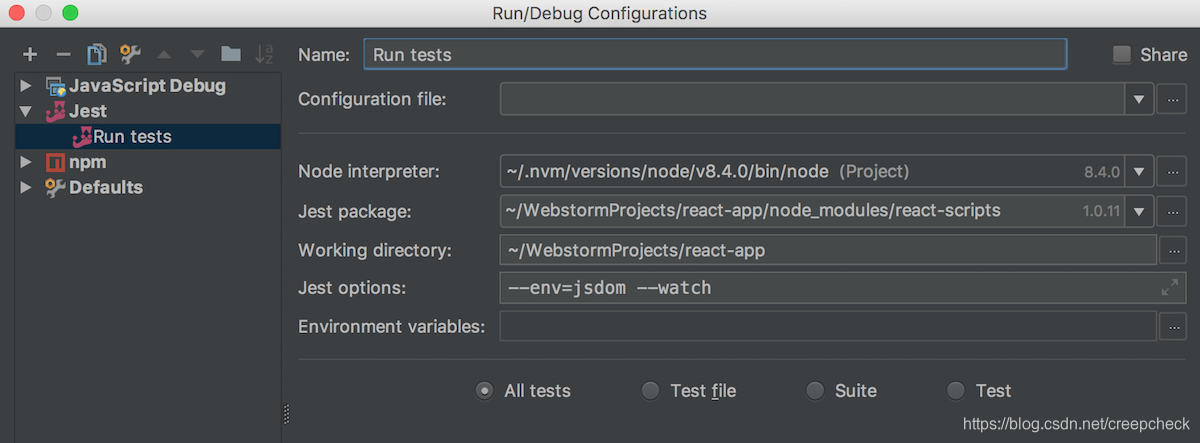Click the Working directory input field
Screen dimensions: 1200x443
tap(826, 250)
